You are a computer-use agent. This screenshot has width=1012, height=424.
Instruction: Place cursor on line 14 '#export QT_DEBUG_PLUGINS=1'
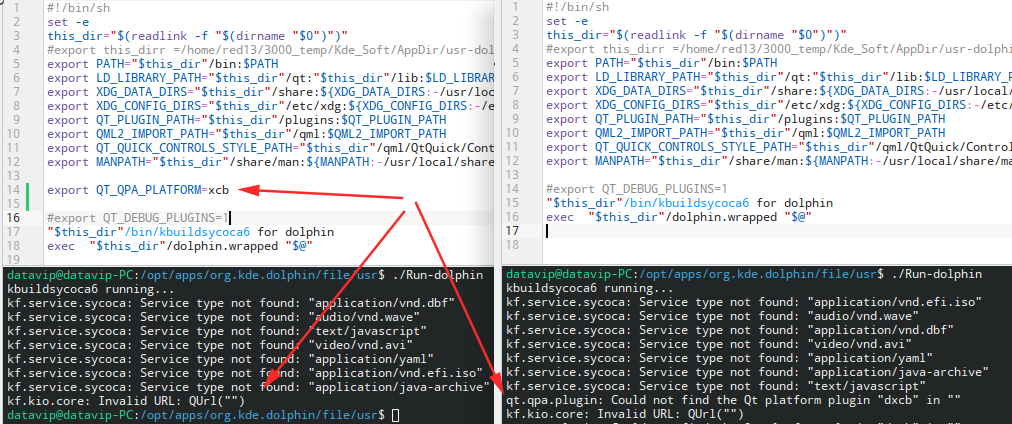(636, 189)
